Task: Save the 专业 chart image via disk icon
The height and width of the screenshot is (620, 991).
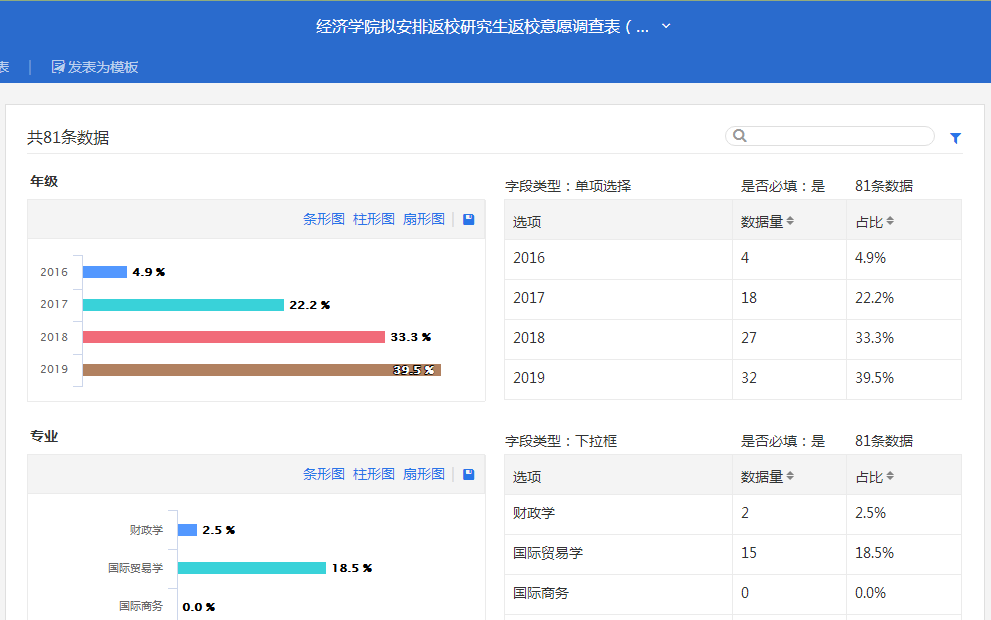Action: 469,474
